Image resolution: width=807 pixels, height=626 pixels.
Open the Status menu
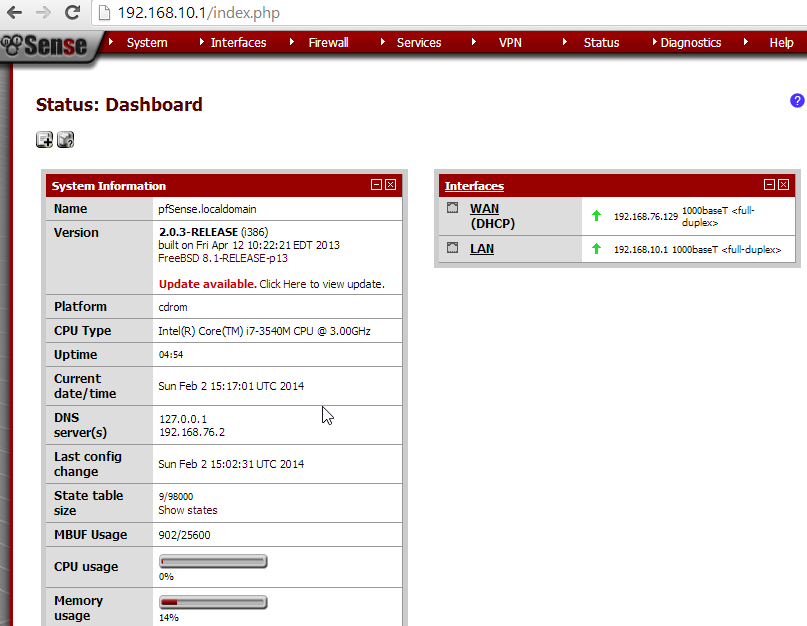(601, 43)
